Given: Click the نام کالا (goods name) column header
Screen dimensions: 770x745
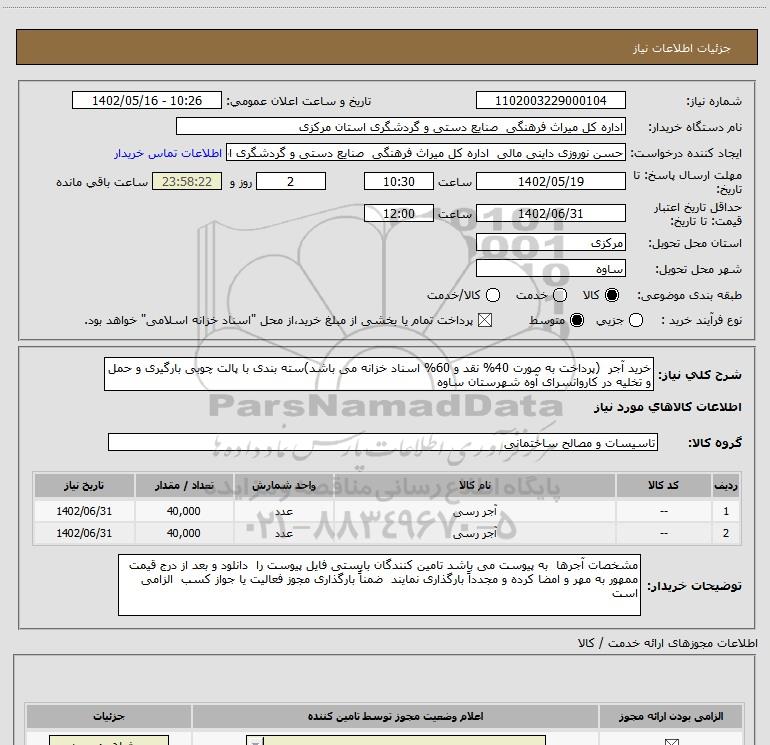Looking at the screenshot, I should (x=474, y=485).
